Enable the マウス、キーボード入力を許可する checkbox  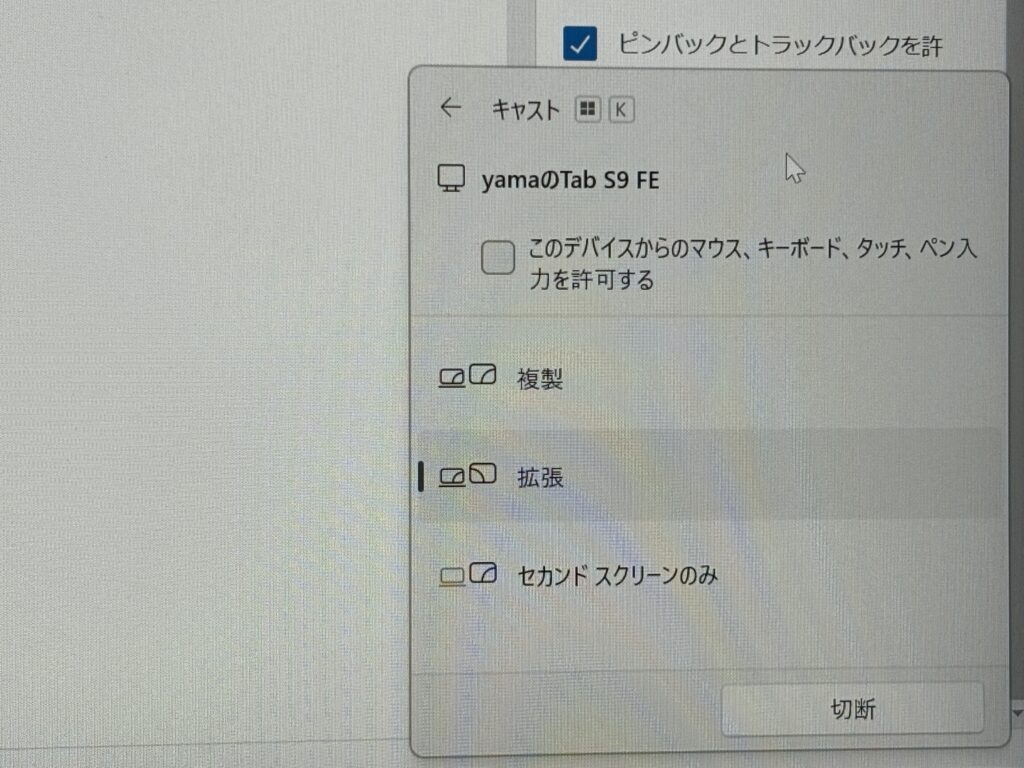[x=498, y=257]
